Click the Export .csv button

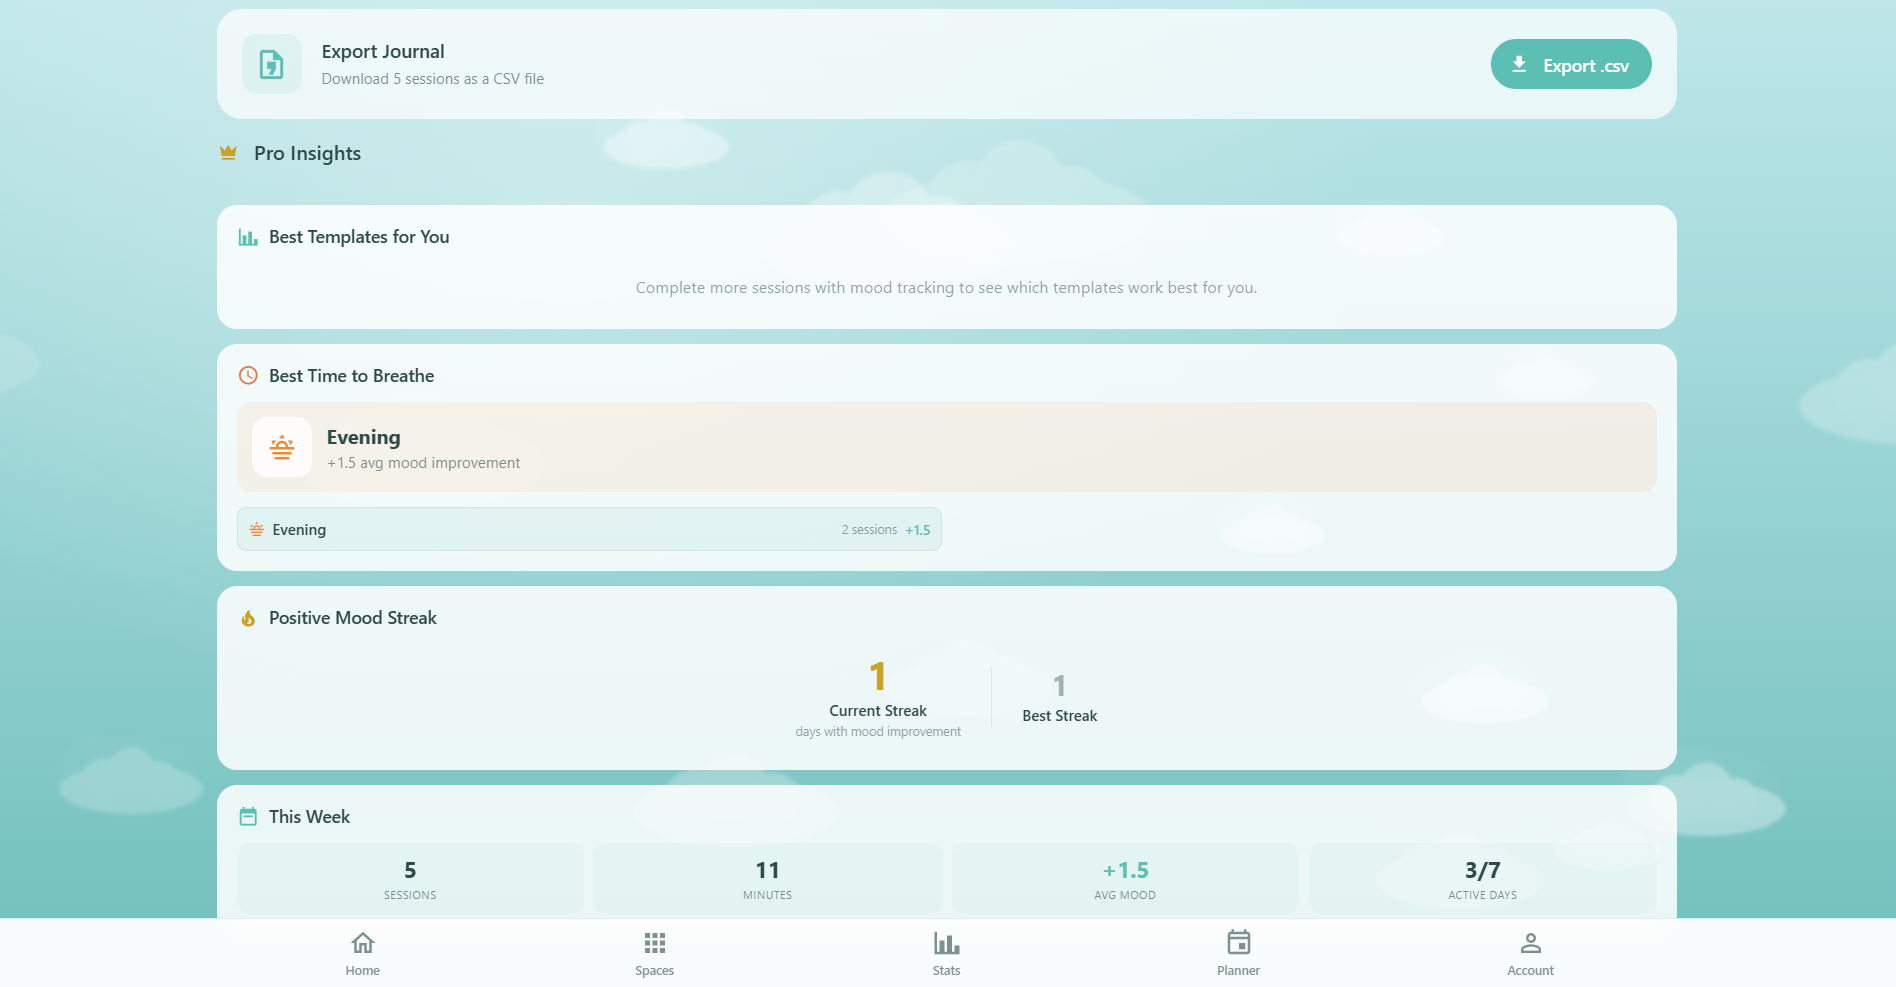click(x=1571, y=64)
